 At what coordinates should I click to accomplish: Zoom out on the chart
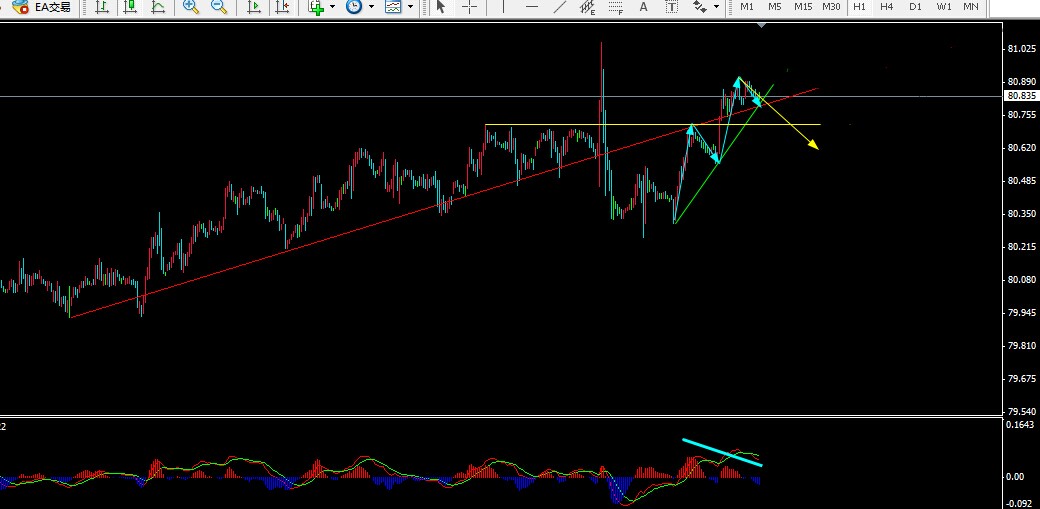point(219,7)
